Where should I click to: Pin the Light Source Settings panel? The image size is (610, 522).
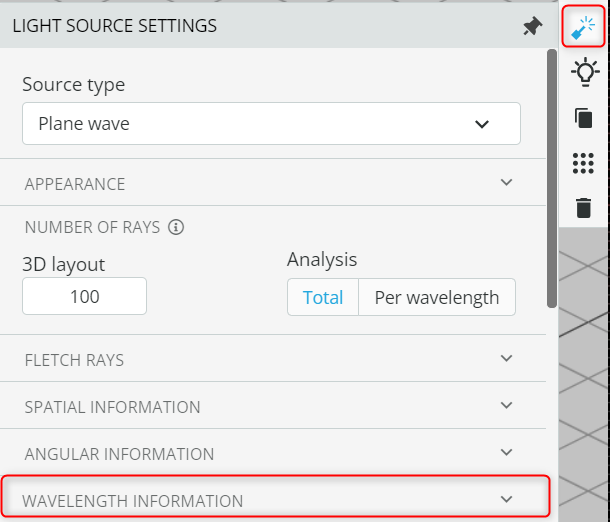[x=532, y=26]
